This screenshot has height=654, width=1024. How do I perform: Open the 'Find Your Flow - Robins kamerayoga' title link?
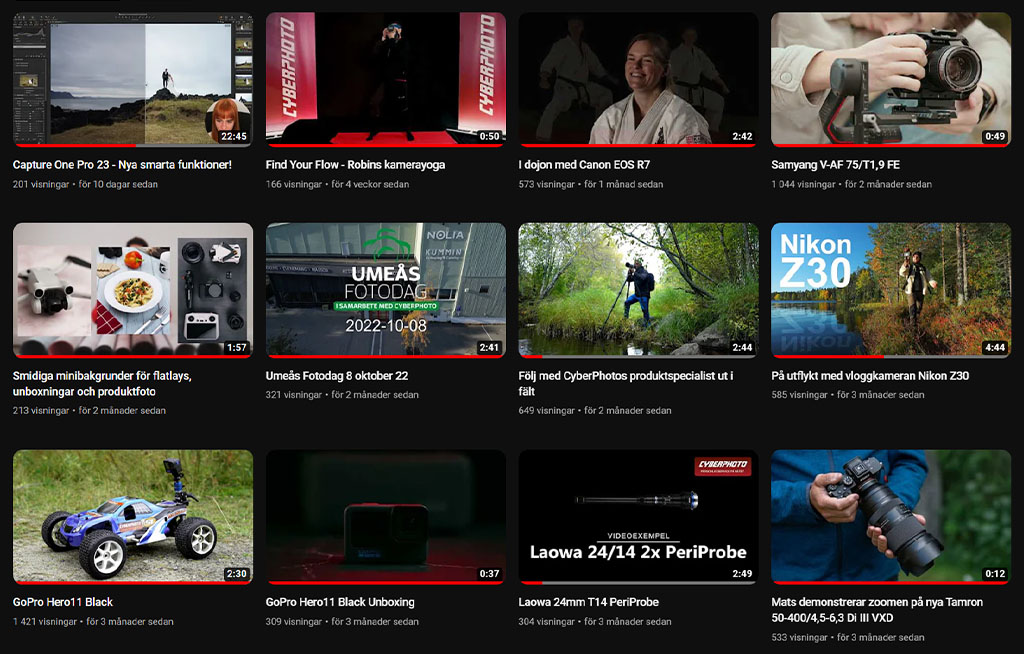coord(355,165)
